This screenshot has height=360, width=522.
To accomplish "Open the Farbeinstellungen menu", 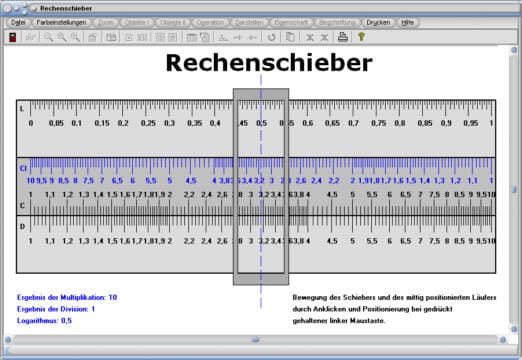I will click(x=61, y=22).
